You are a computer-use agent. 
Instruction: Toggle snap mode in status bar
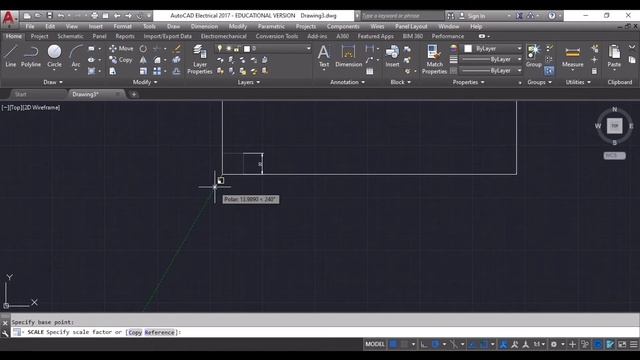point(404,344)
